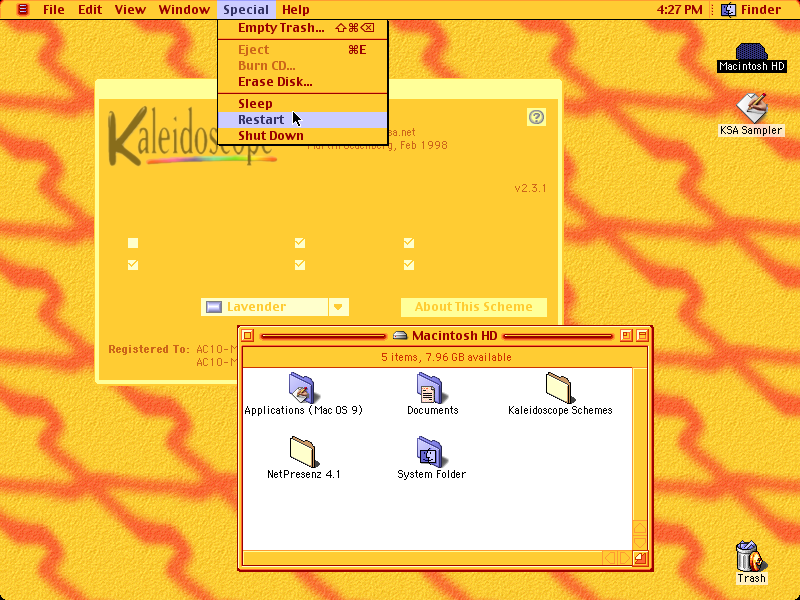Select the Trash icon on desktop
The height and width of the screenshot is (600, 800).
pyautogui.click(x=751, y=557)
